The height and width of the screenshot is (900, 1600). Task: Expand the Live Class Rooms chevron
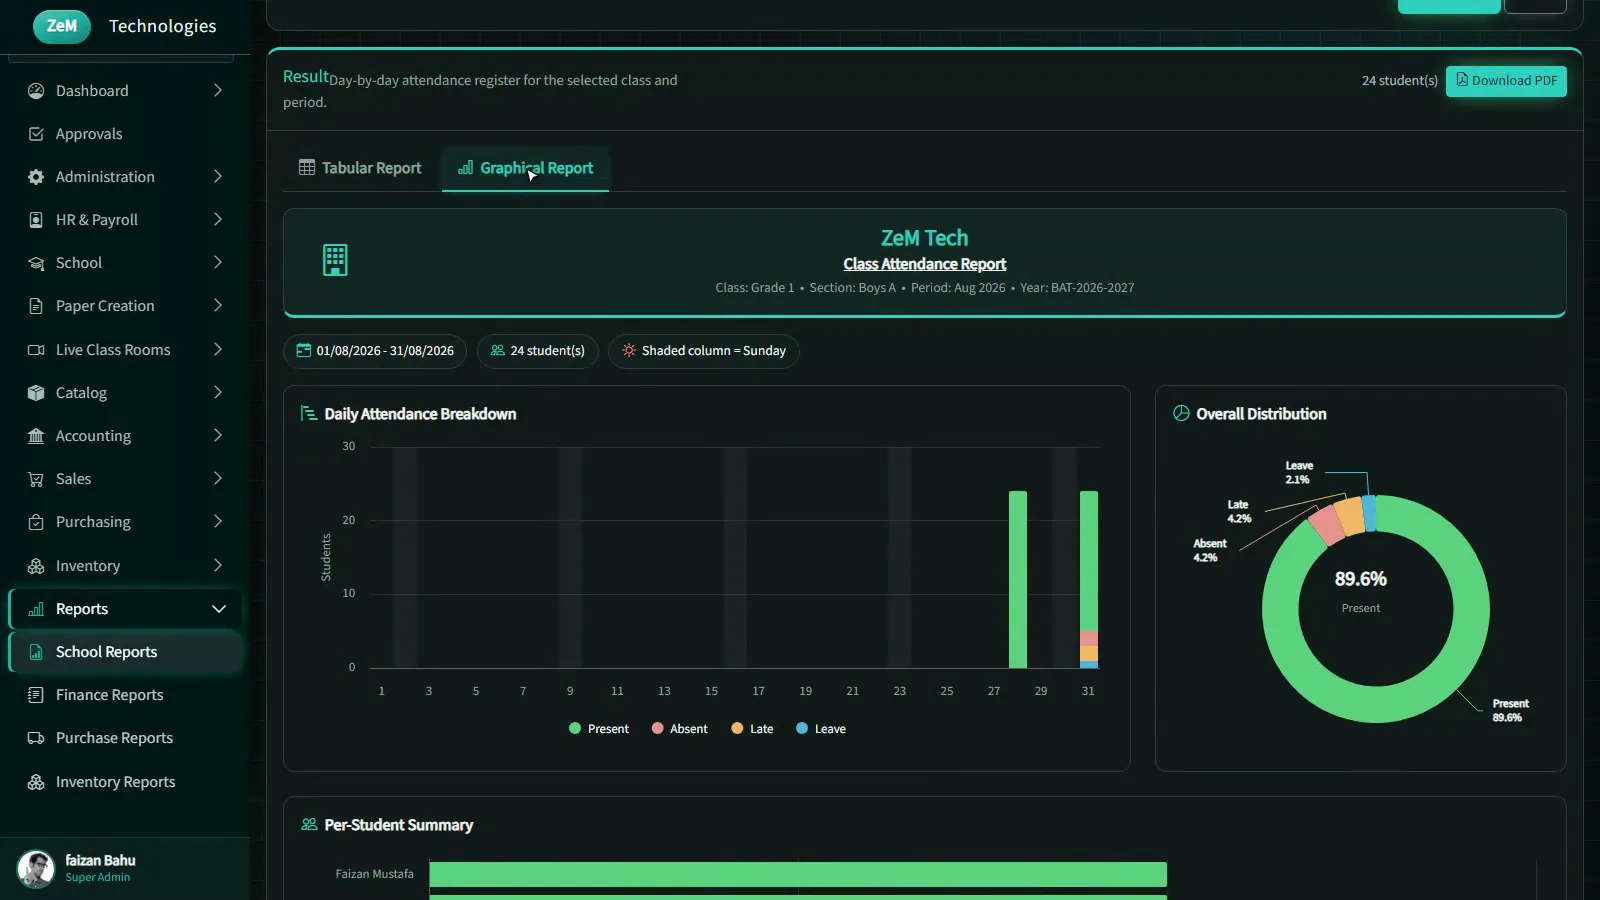(x=218, y=350)
